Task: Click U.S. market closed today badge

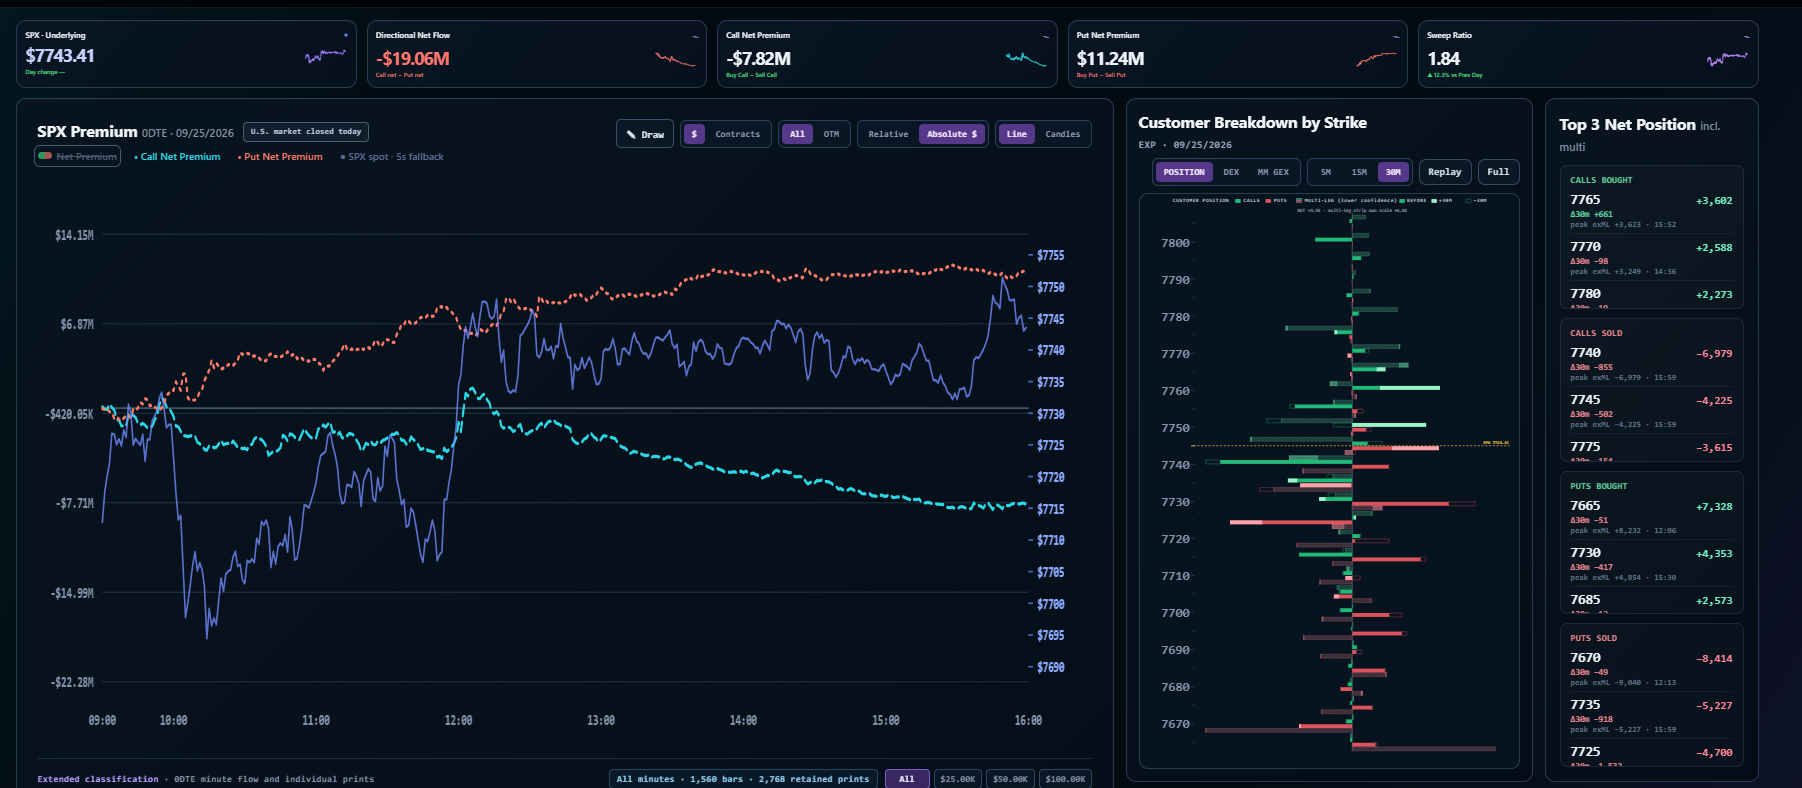Action: pos(306,132)
